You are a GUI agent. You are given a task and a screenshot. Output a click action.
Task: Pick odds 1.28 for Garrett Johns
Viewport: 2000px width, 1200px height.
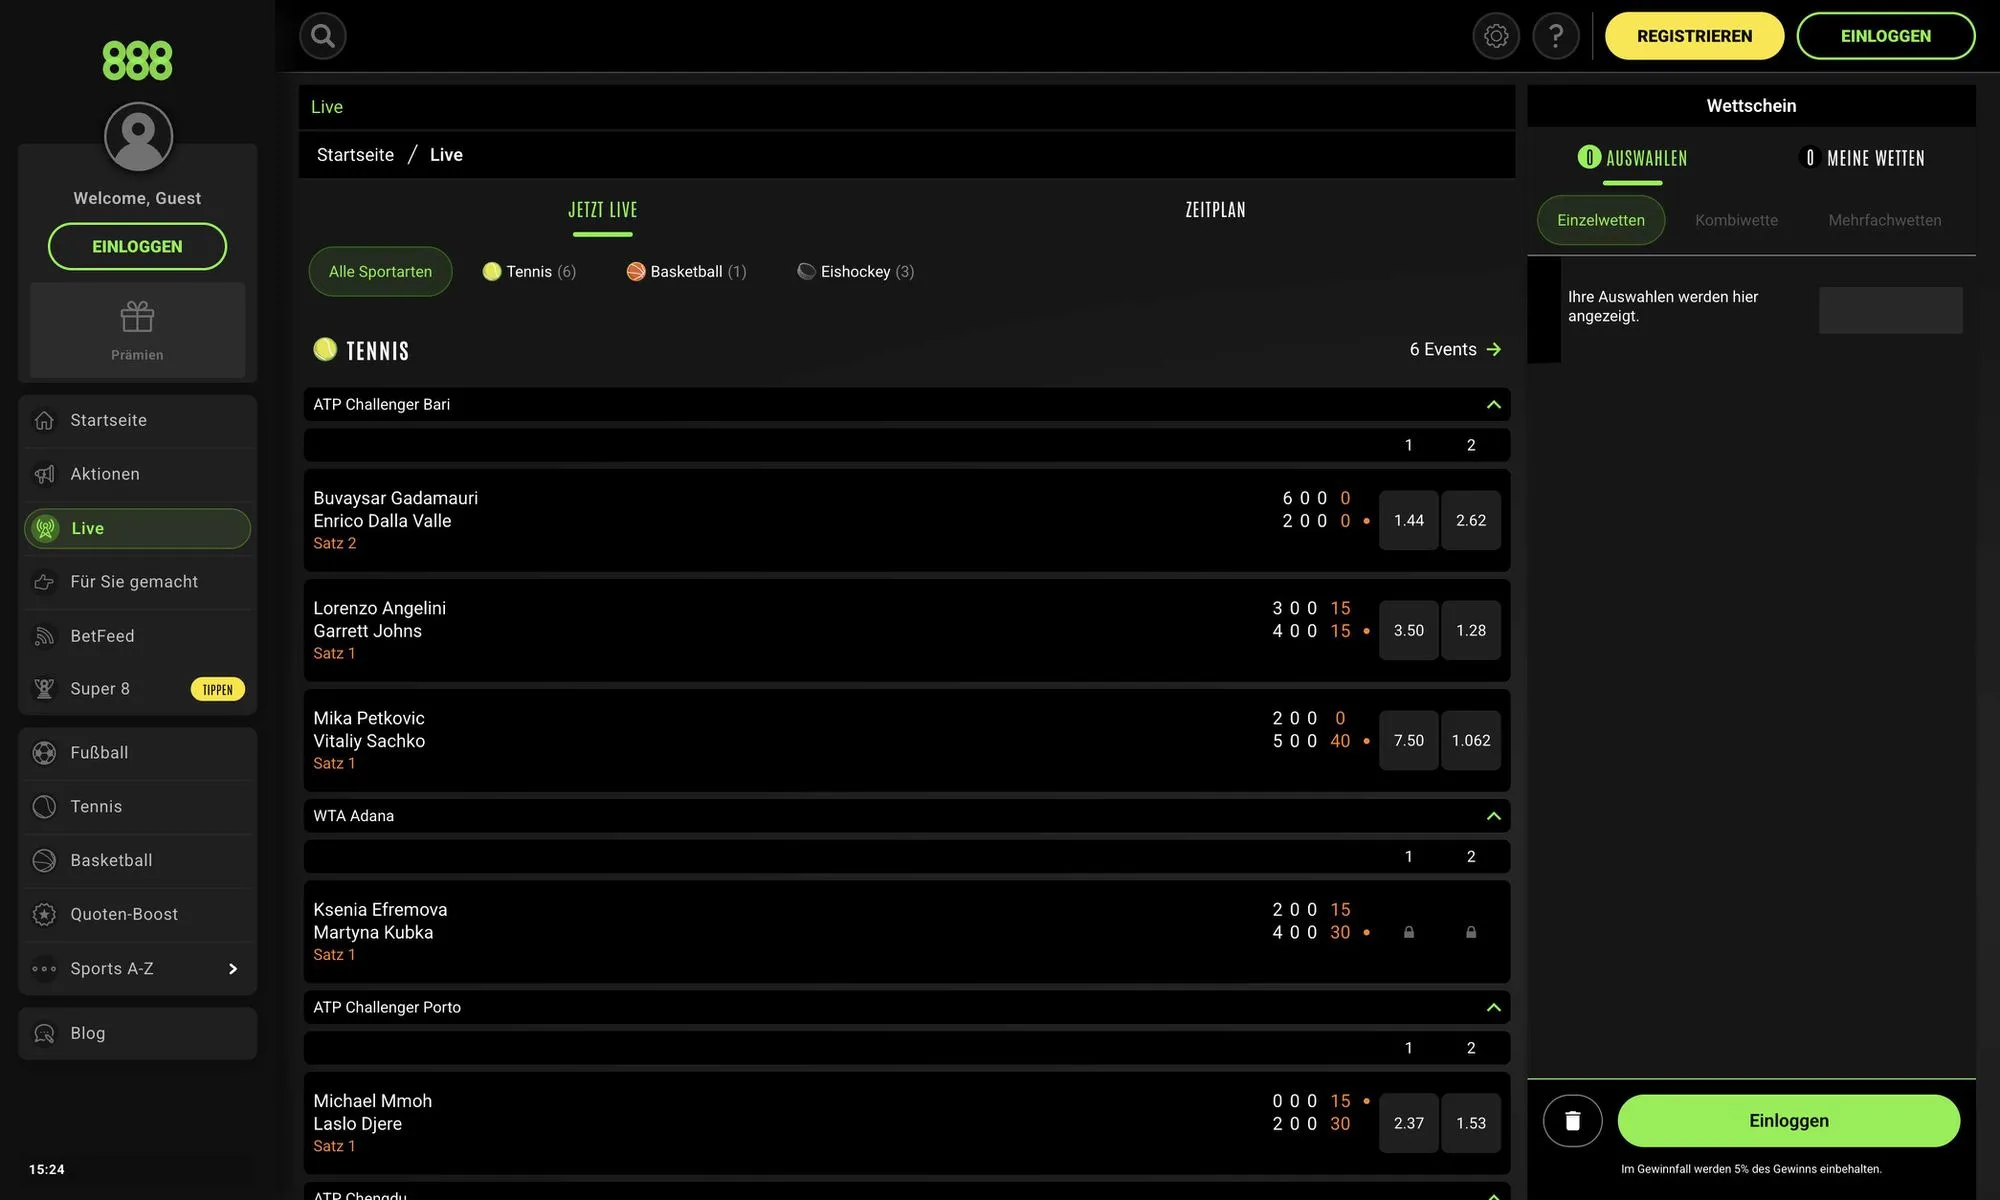pos(1470,630)
